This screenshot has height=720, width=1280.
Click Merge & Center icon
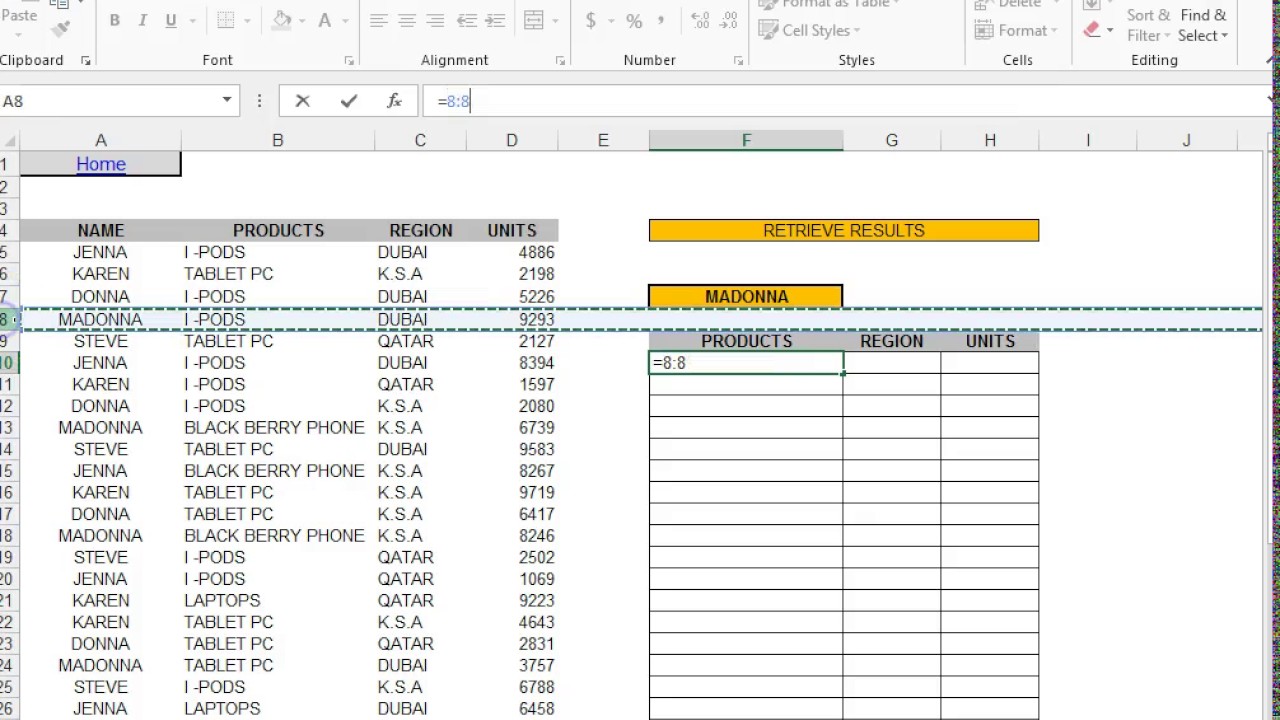[x=533, y=21]
